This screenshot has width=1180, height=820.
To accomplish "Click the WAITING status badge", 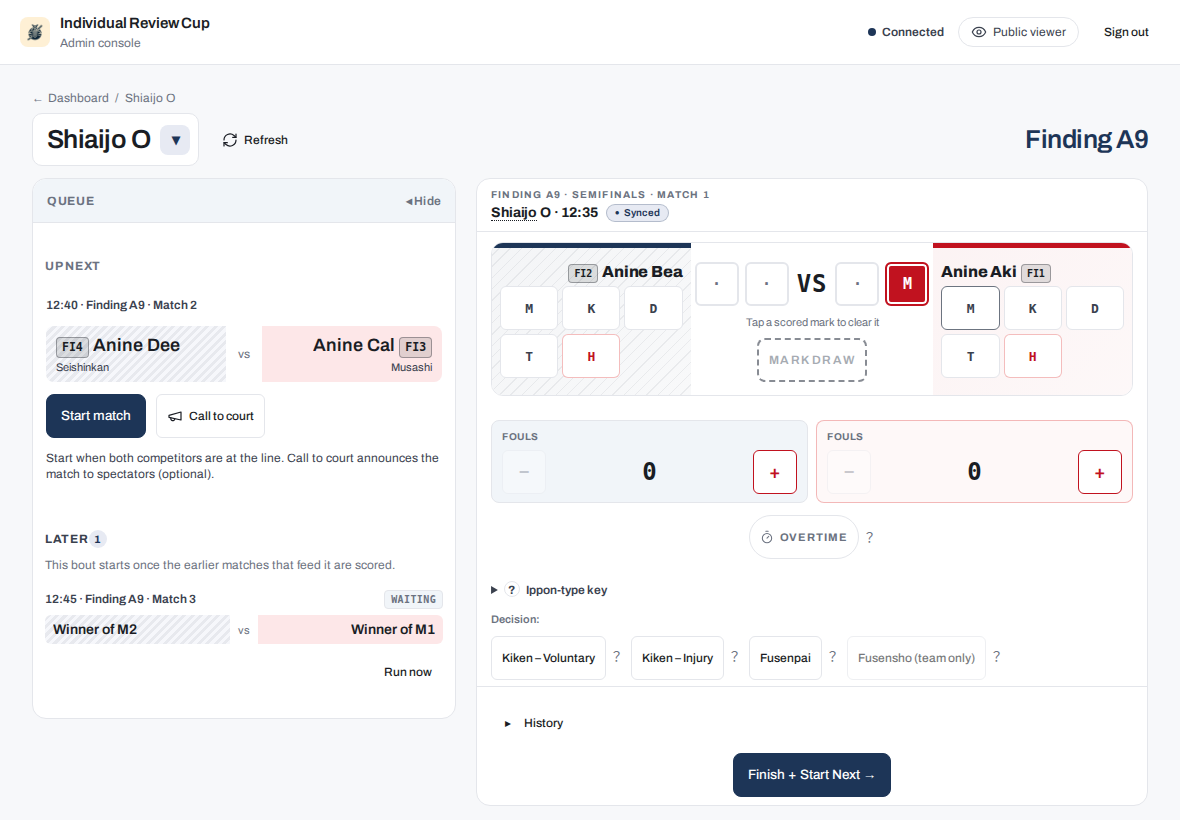I will 413,599.
